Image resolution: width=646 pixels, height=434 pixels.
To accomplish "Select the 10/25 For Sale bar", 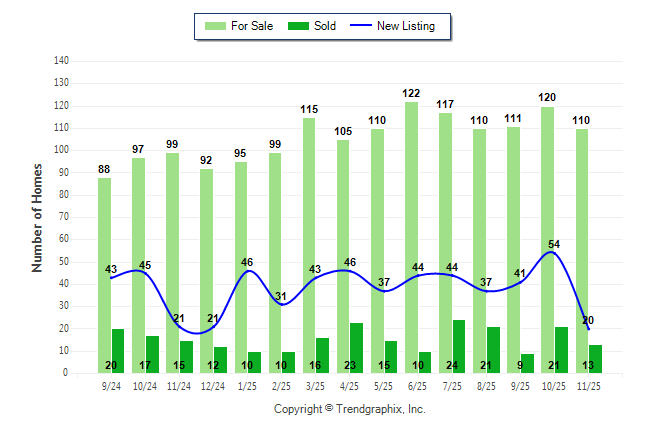I will click(547, 239).
